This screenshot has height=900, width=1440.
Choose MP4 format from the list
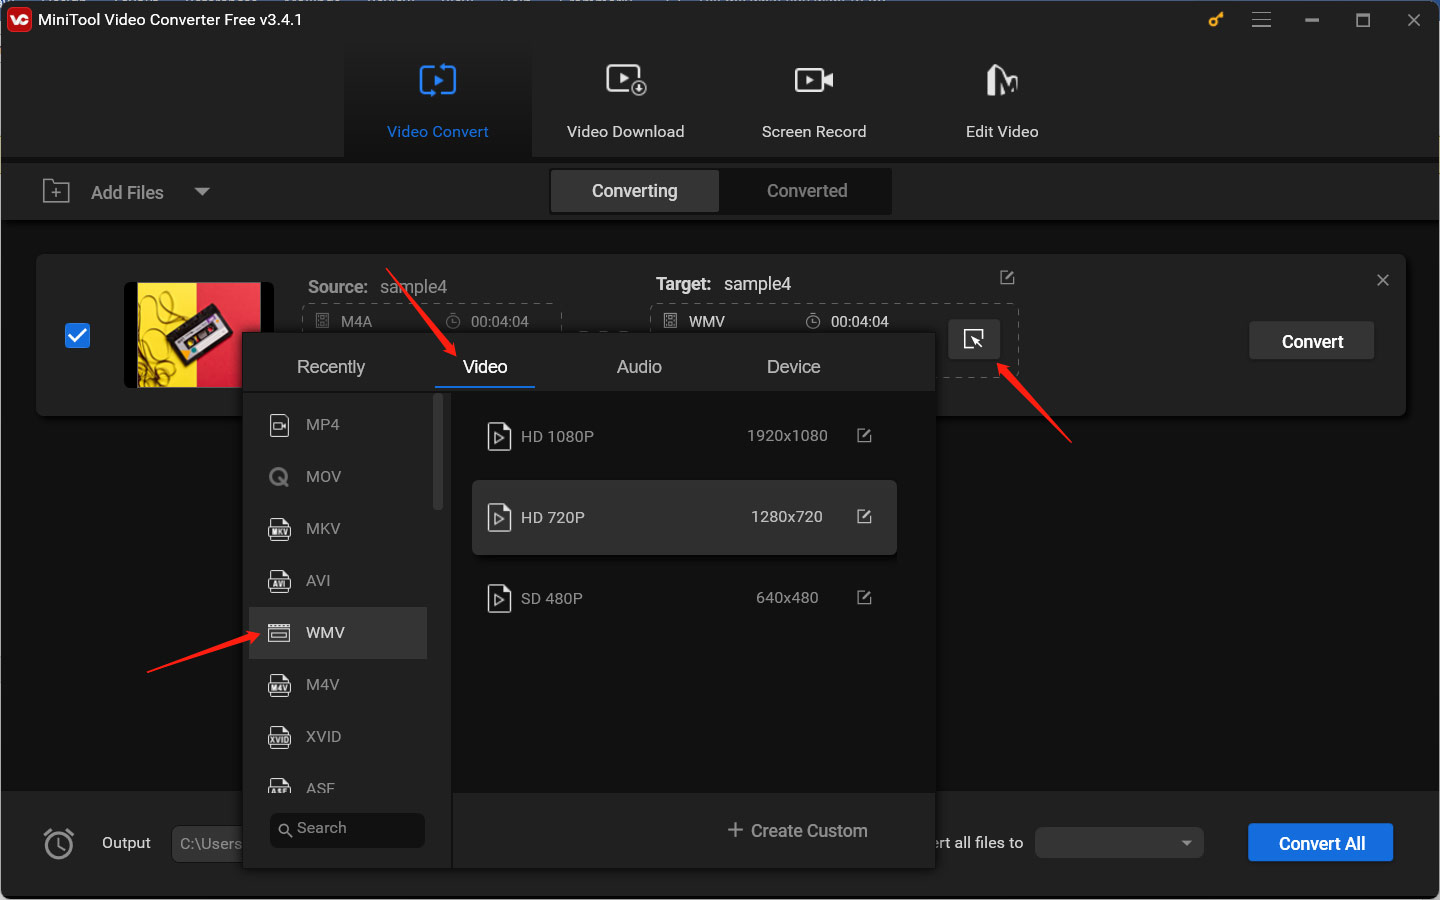[x=339, y=425]
